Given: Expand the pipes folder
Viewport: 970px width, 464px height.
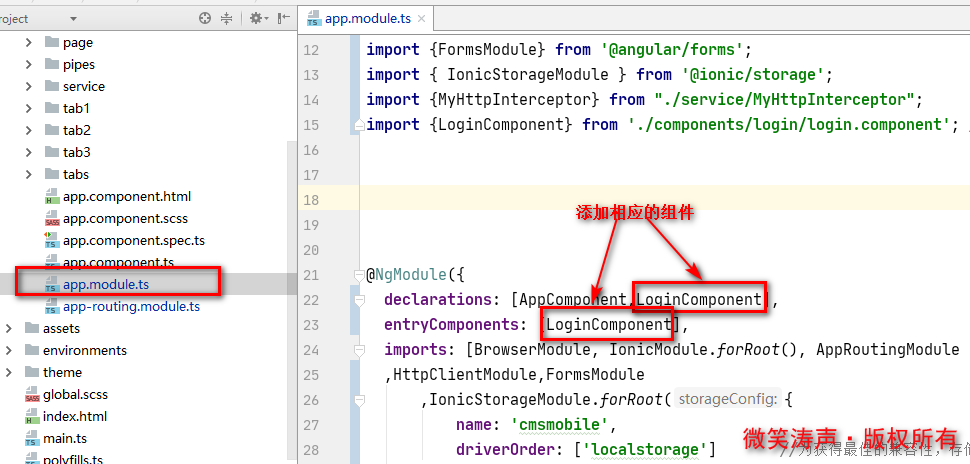Looking at the screenshot, I should [x=28, y=64].
